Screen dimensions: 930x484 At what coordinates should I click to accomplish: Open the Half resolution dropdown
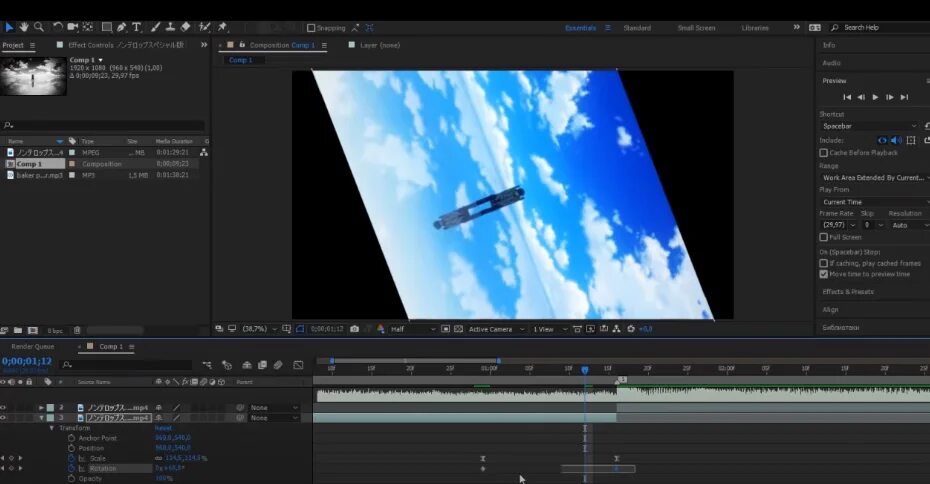[x=413, y=329]
